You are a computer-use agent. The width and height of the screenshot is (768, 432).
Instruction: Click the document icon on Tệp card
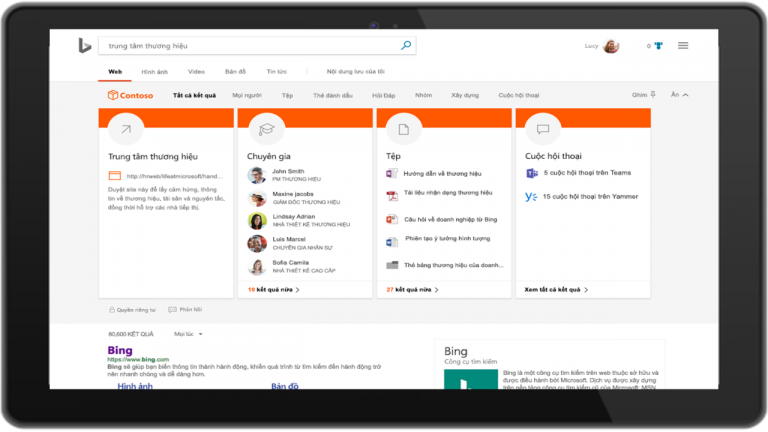tap(404, 129)
